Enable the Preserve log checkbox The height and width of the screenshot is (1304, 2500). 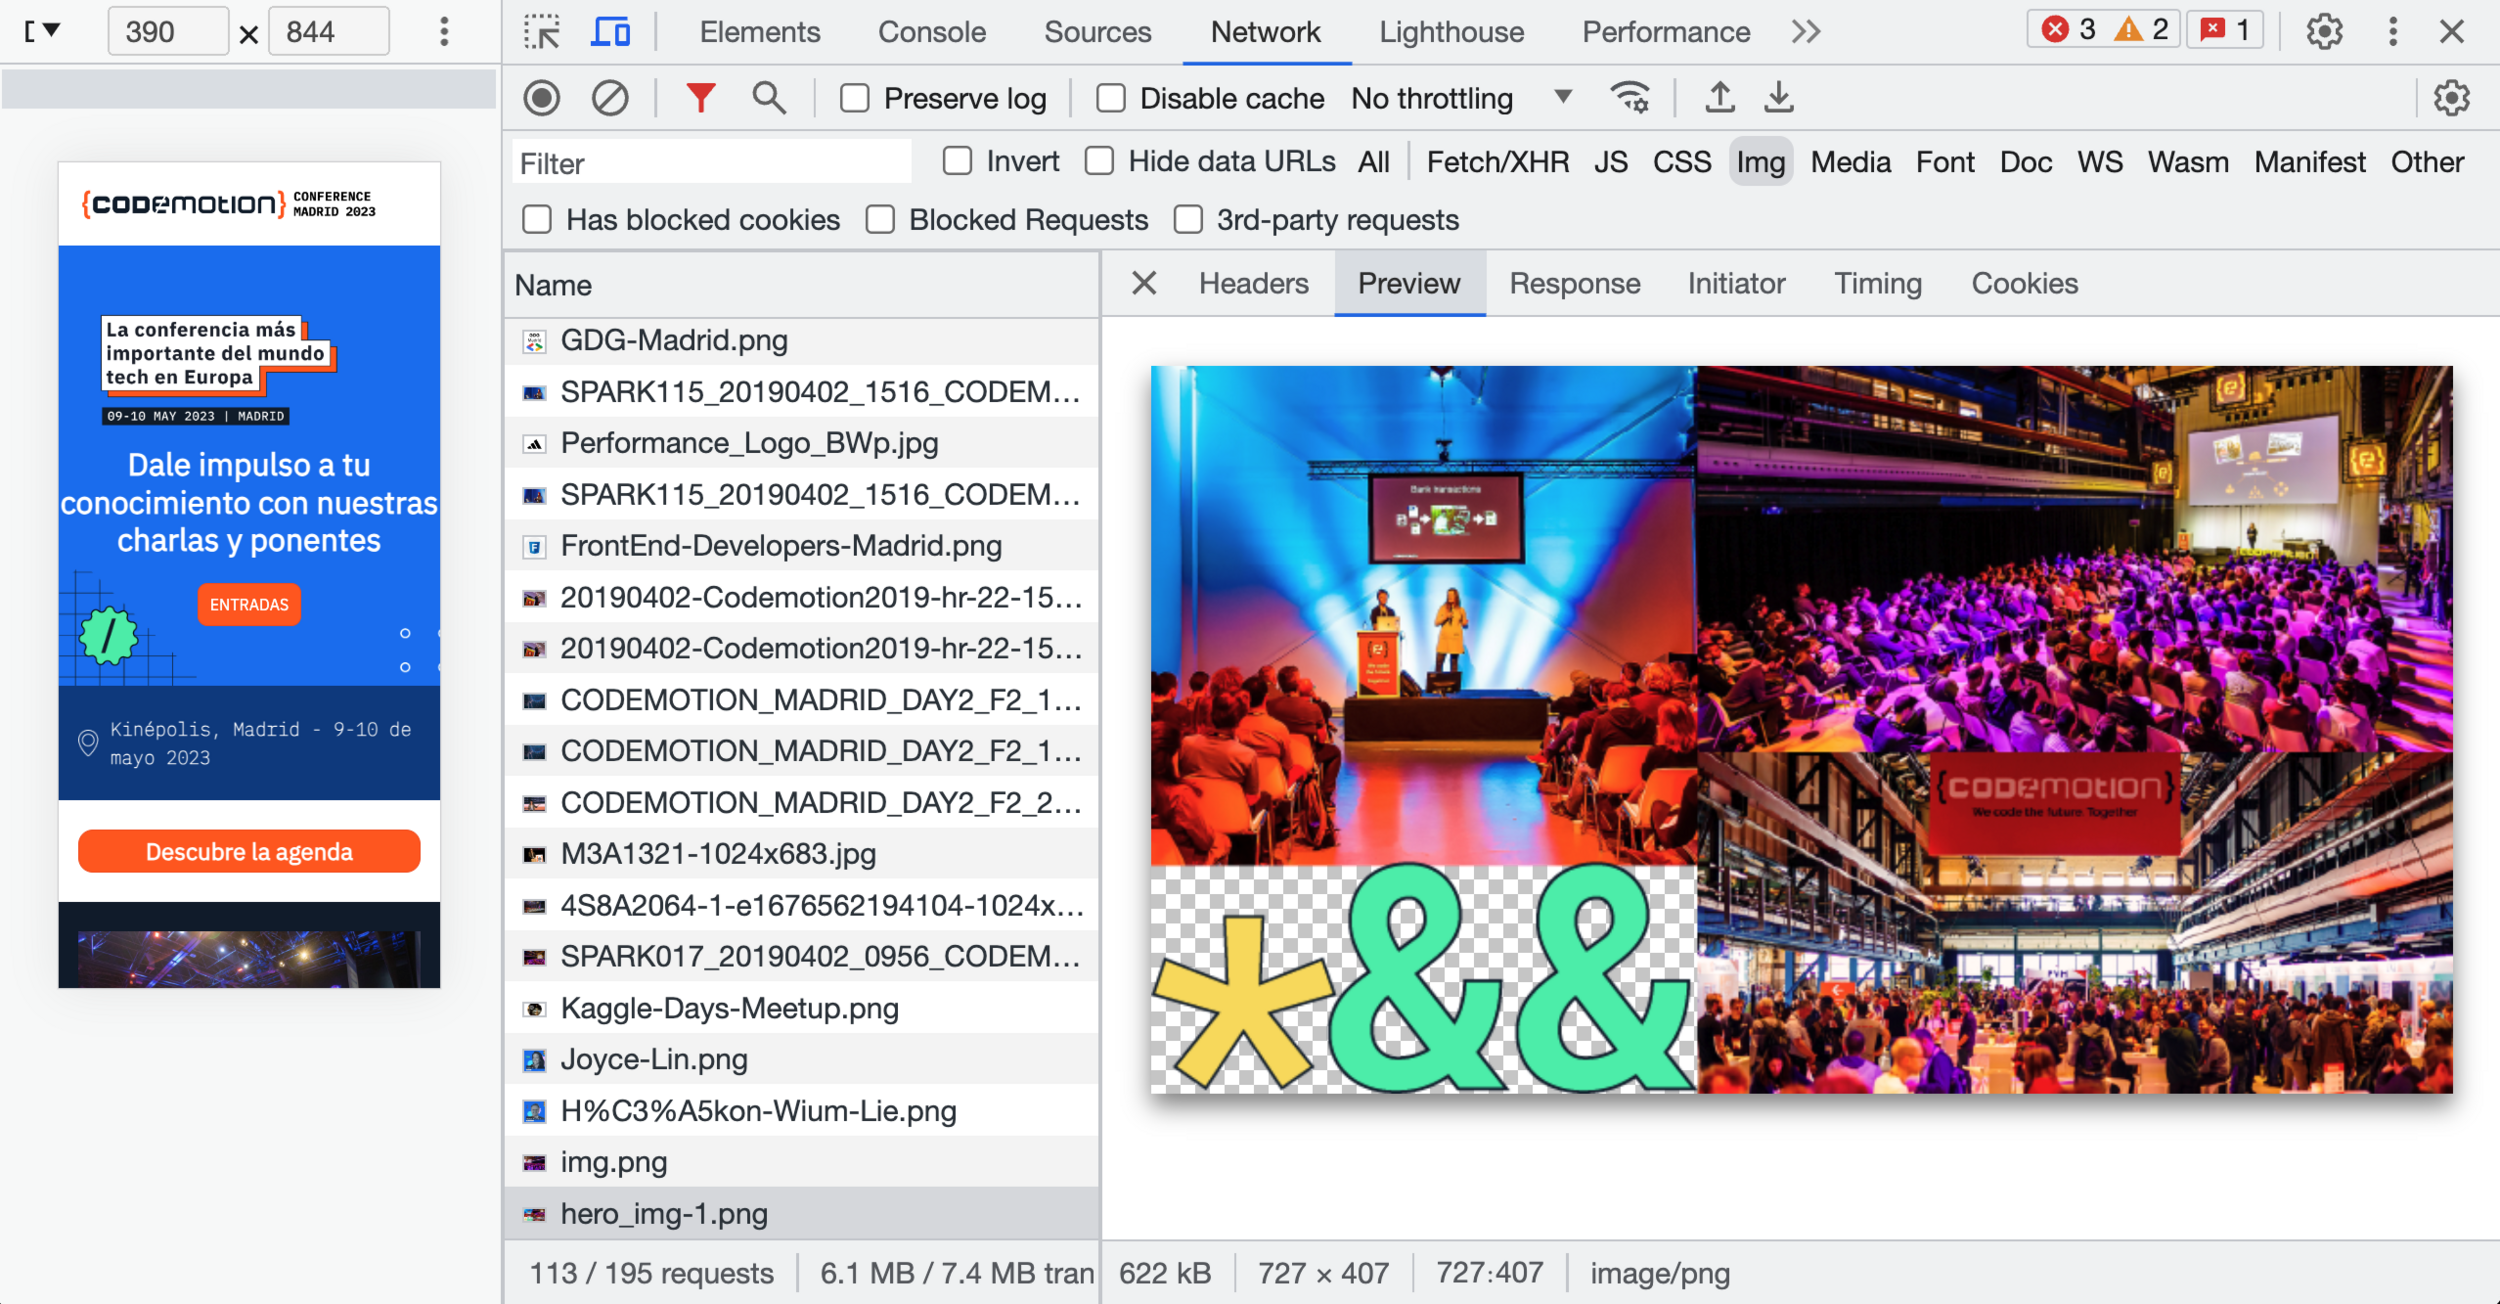tap(855, 98)
